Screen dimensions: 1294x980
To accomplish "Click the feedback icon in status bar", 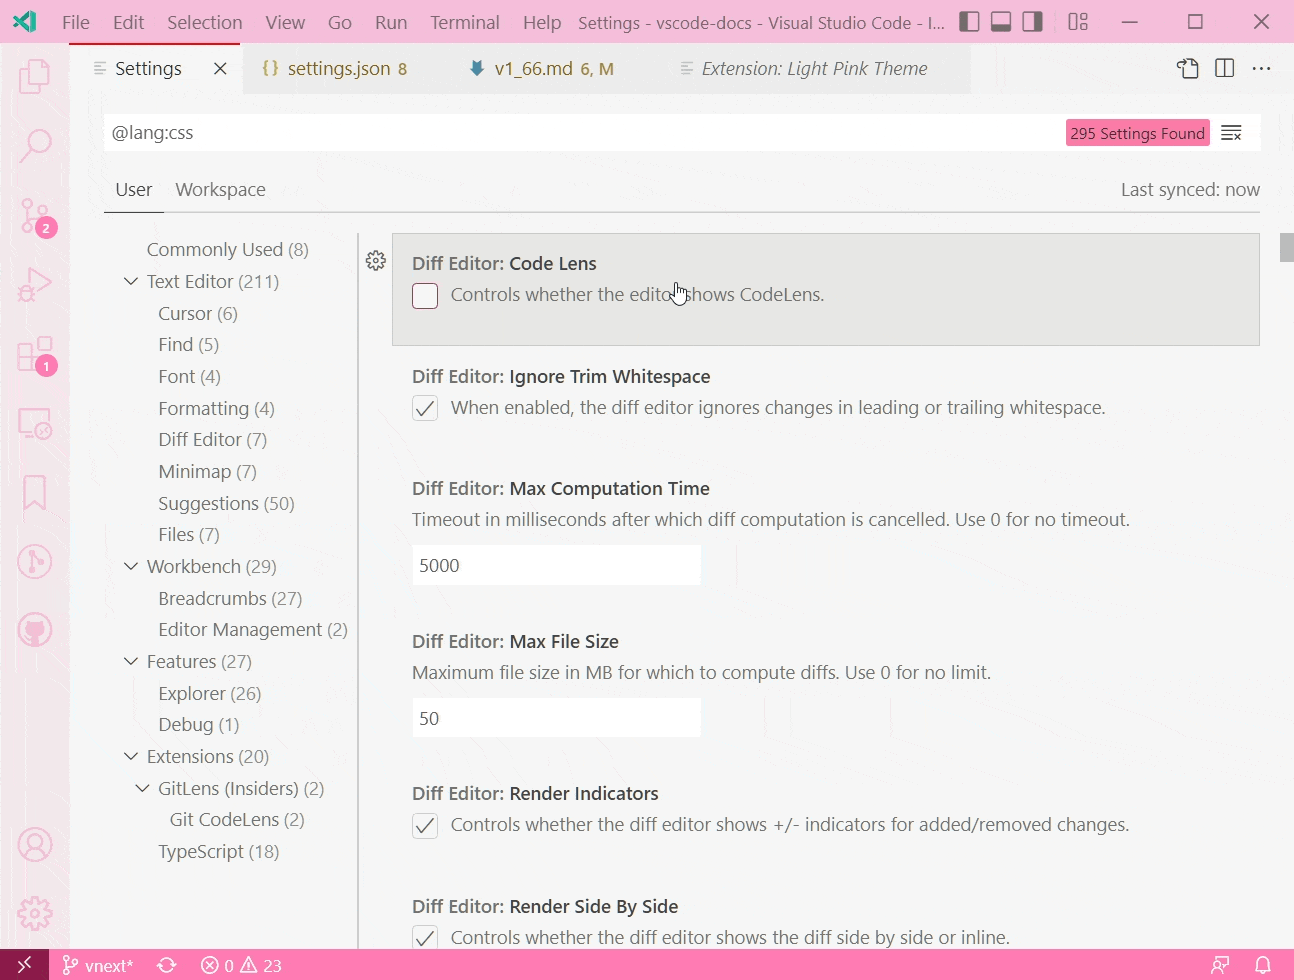I will pos(1220,965).
